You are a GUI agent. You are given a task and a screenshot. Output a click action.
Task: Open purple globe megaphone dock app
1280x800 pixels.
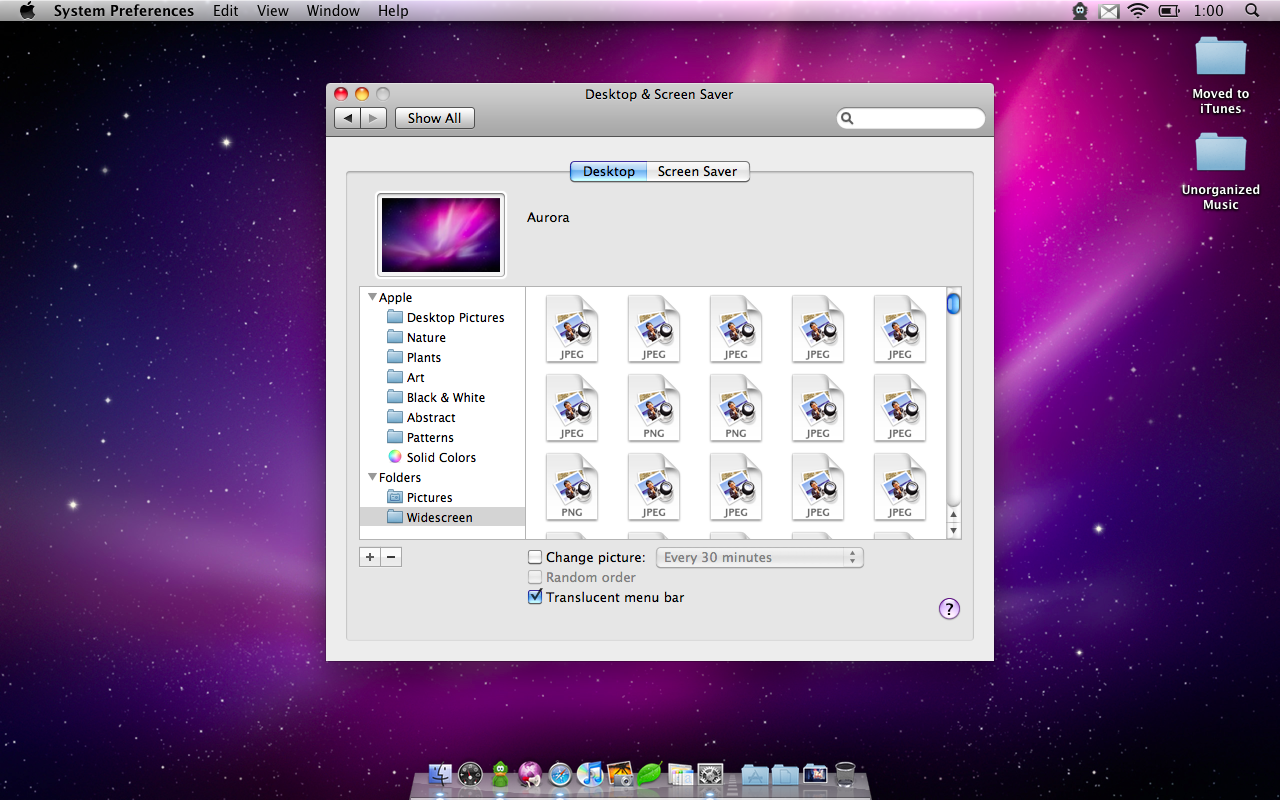(530, 774)
